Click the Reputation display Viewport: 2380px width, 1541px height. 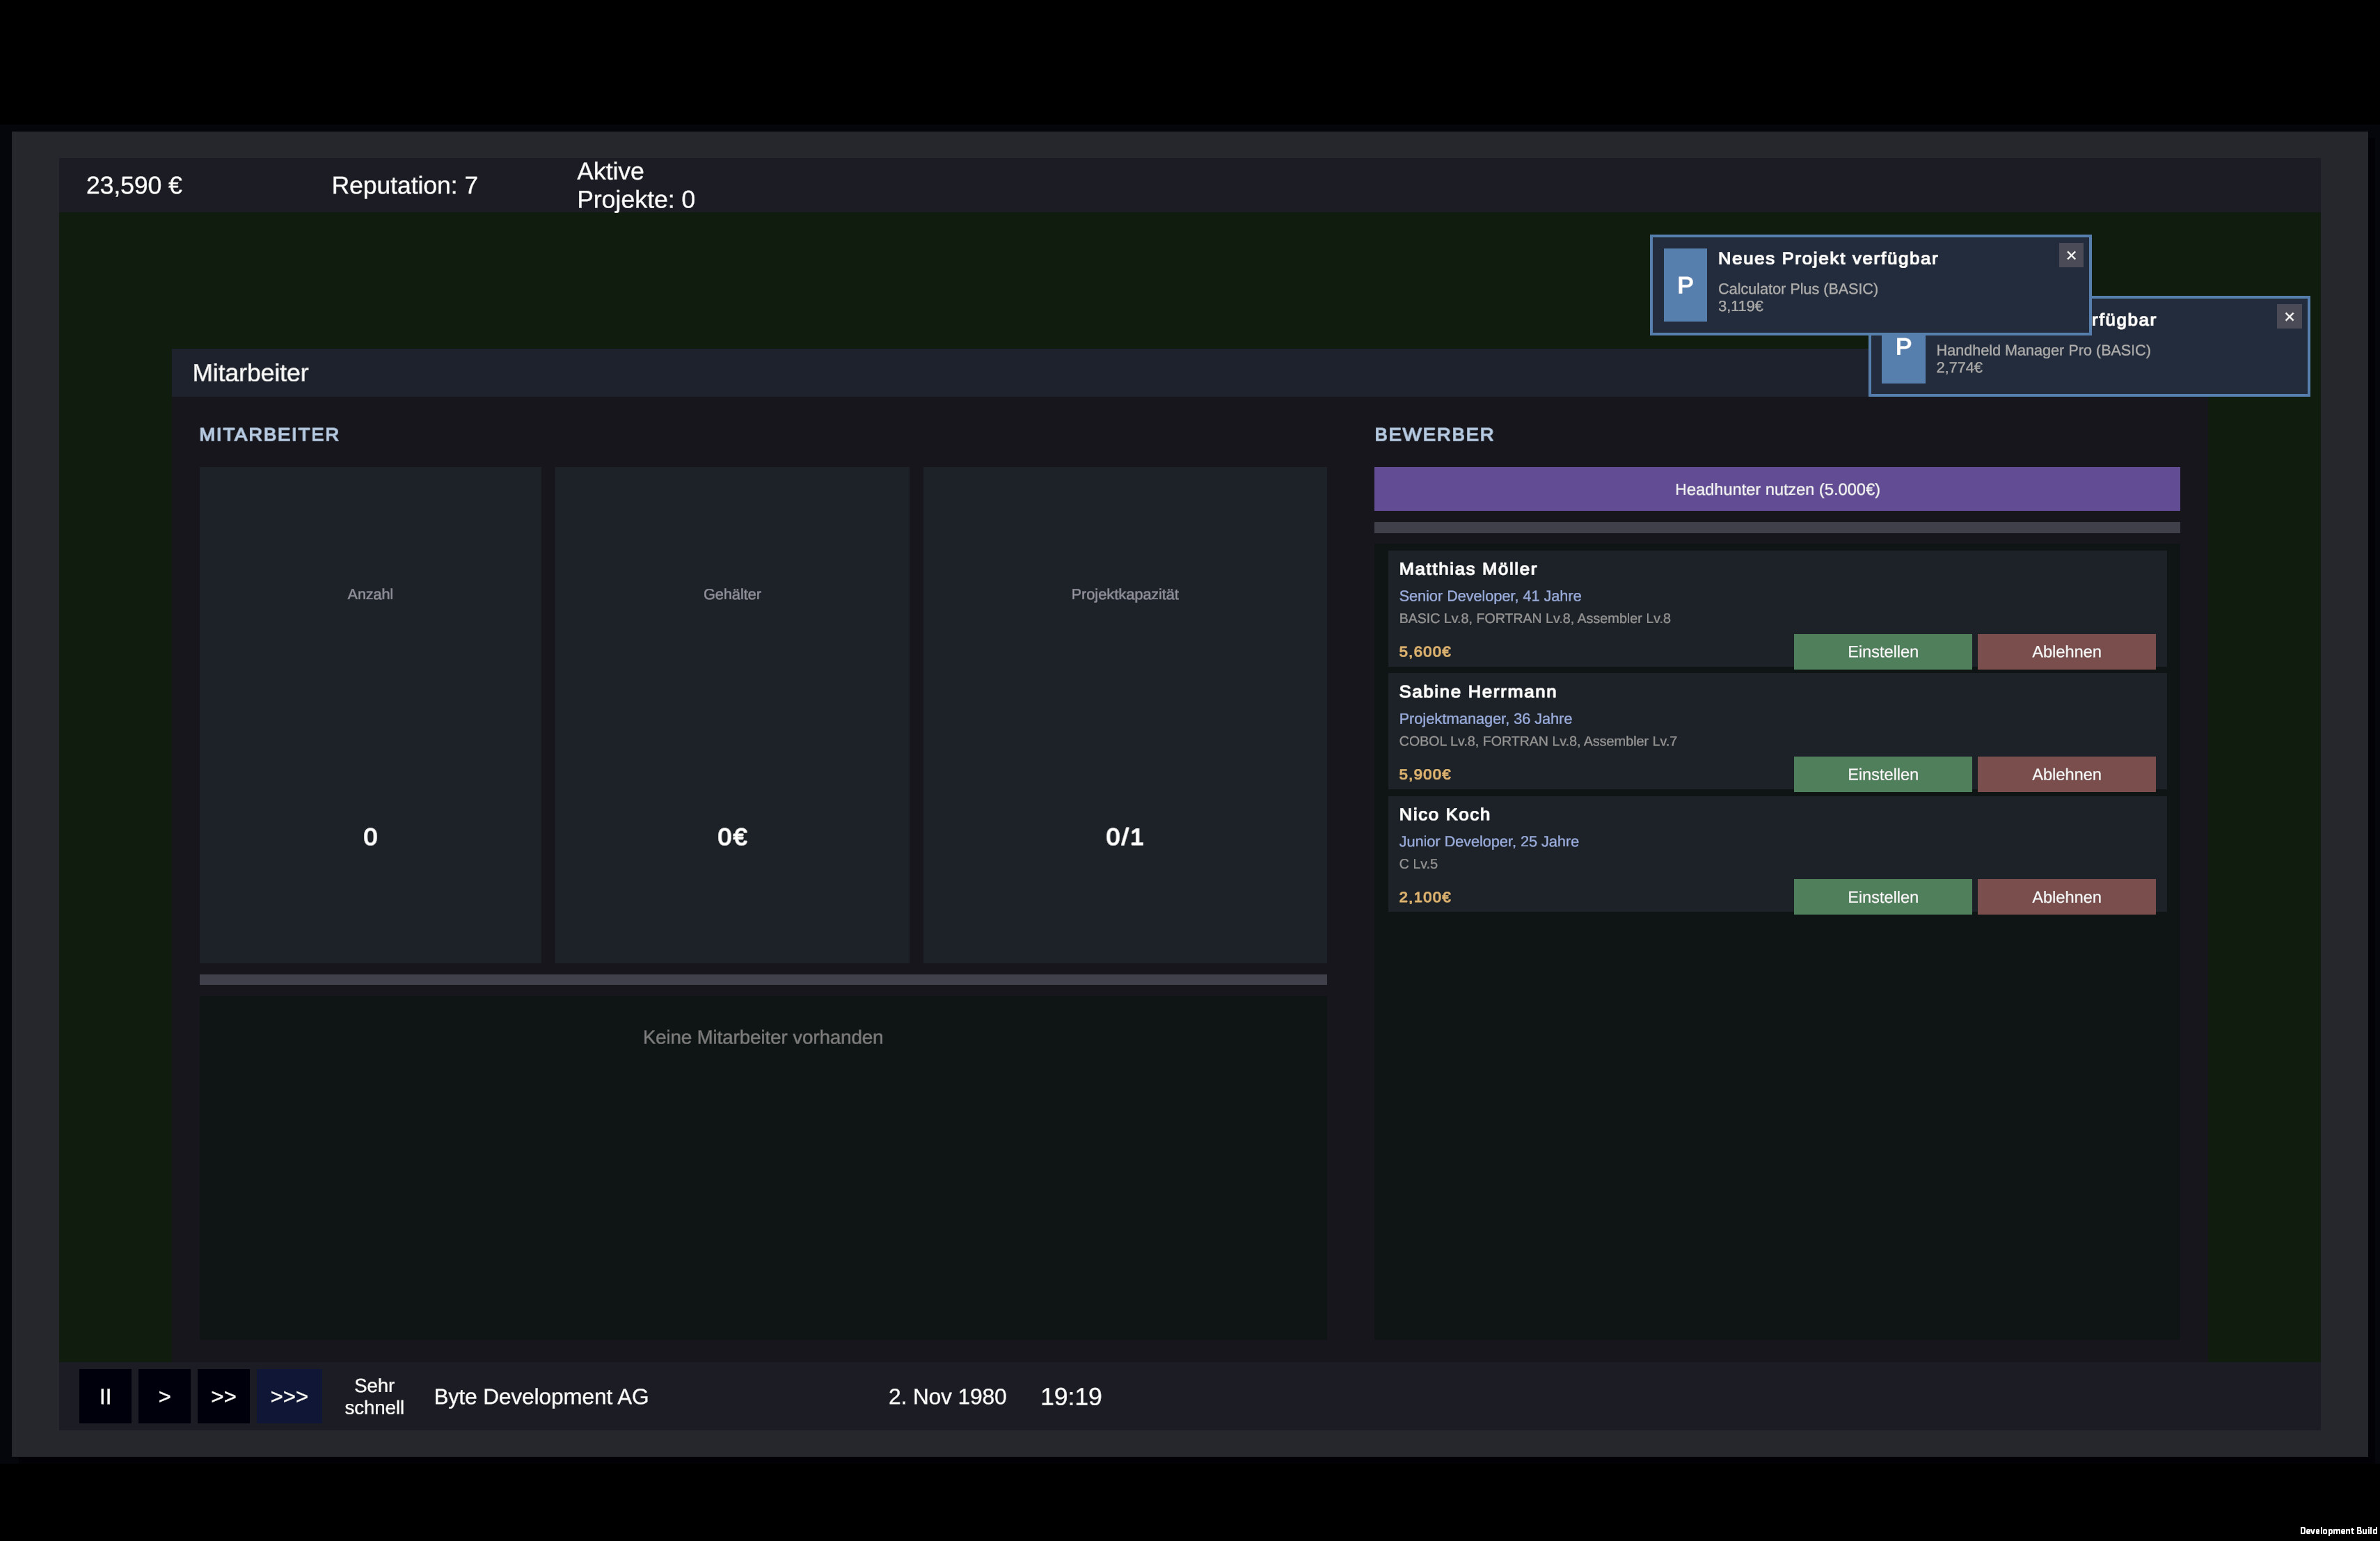[404, 185]
